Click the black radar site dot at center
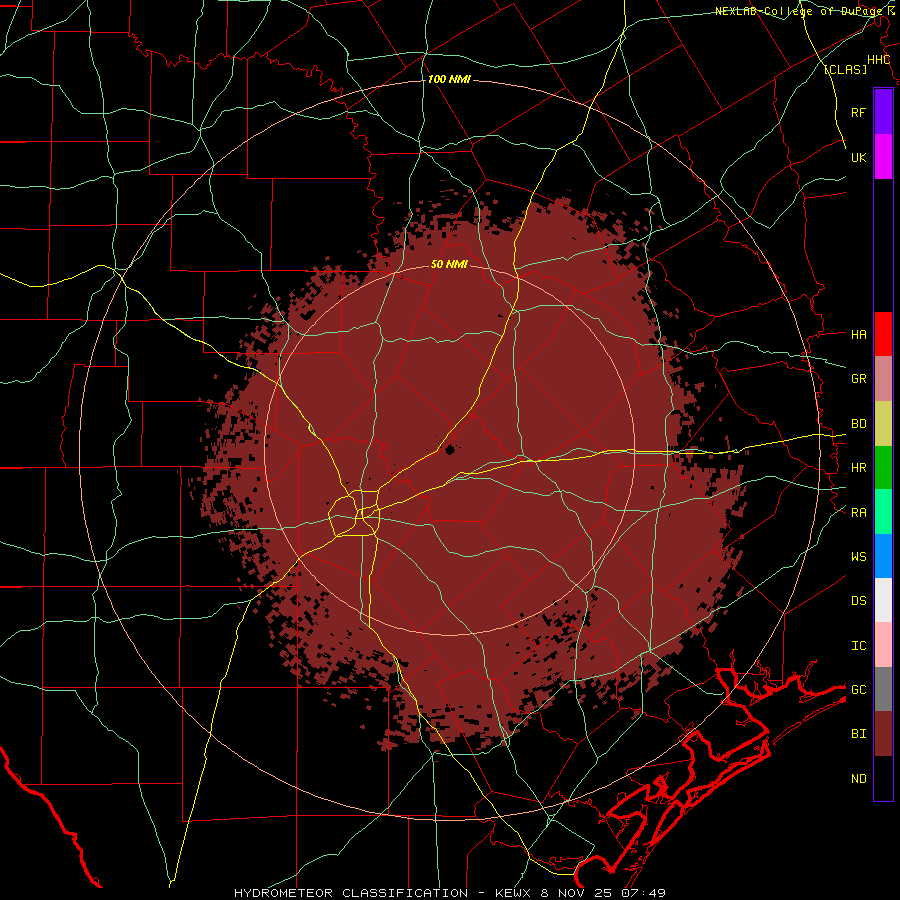The image size is (900, 900). click(449, 450)
